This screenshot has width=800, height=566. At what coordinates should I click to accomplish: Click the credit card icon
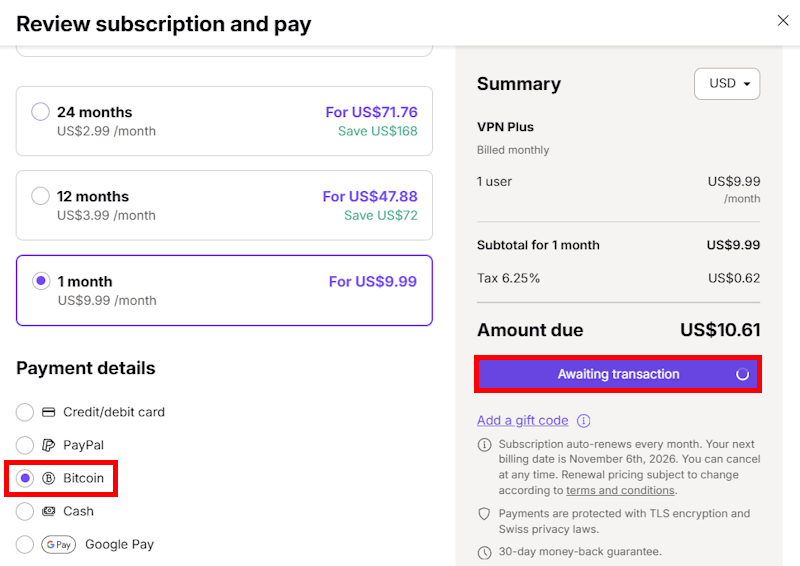tap(48, 412)
